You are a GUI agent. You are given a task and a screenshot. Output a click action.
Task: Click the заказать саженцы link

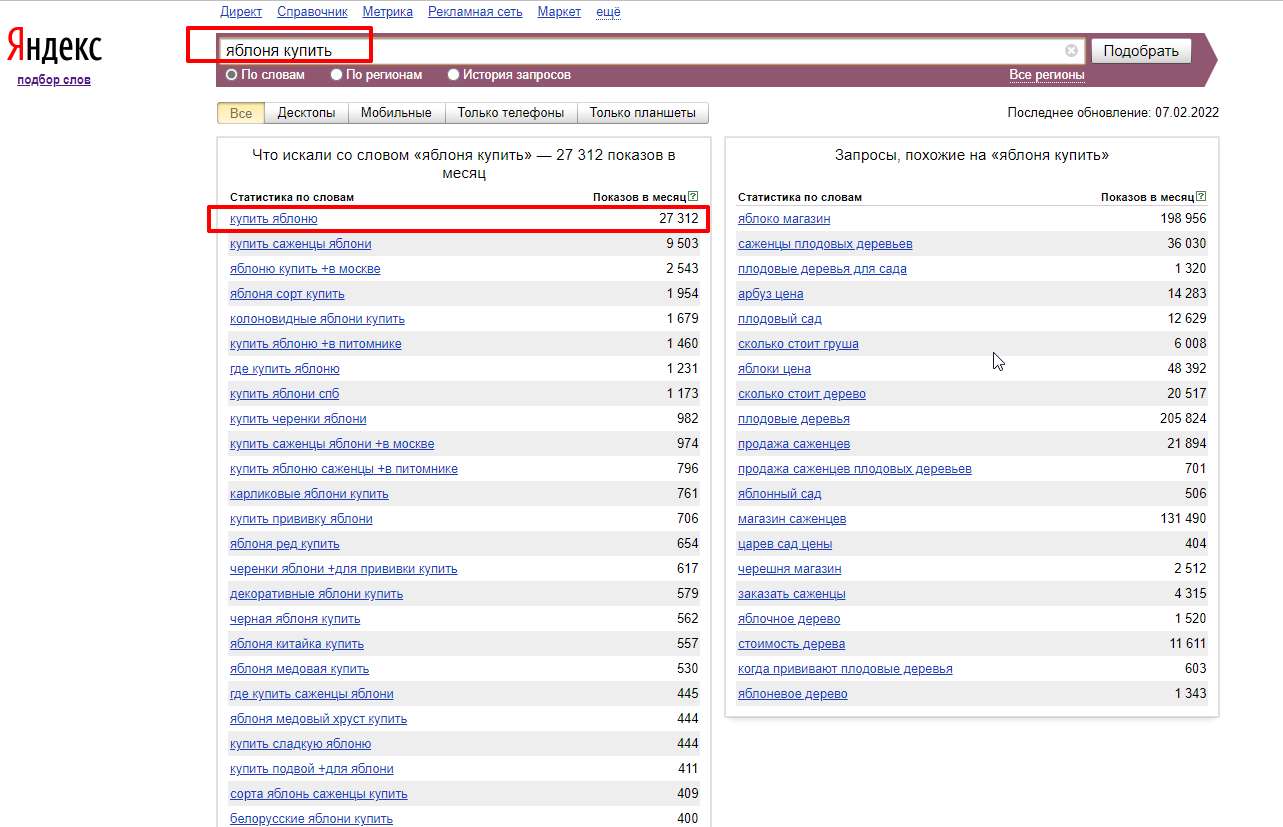point(792,594)
